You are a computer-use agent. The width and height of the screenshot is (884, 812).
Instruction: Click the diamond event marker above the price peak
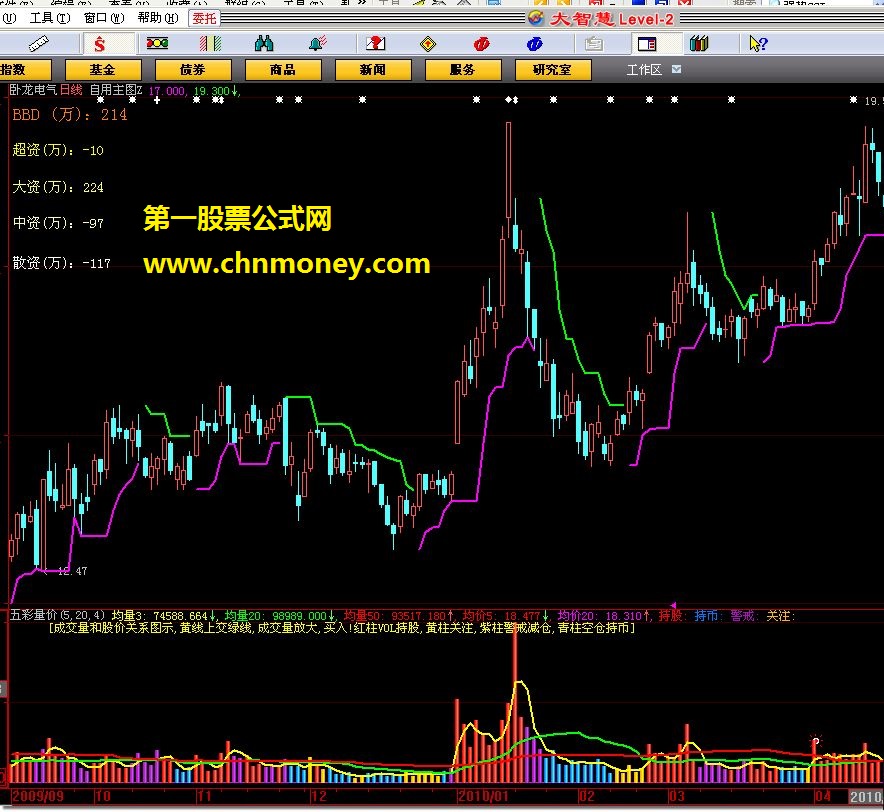coord(511,100)
